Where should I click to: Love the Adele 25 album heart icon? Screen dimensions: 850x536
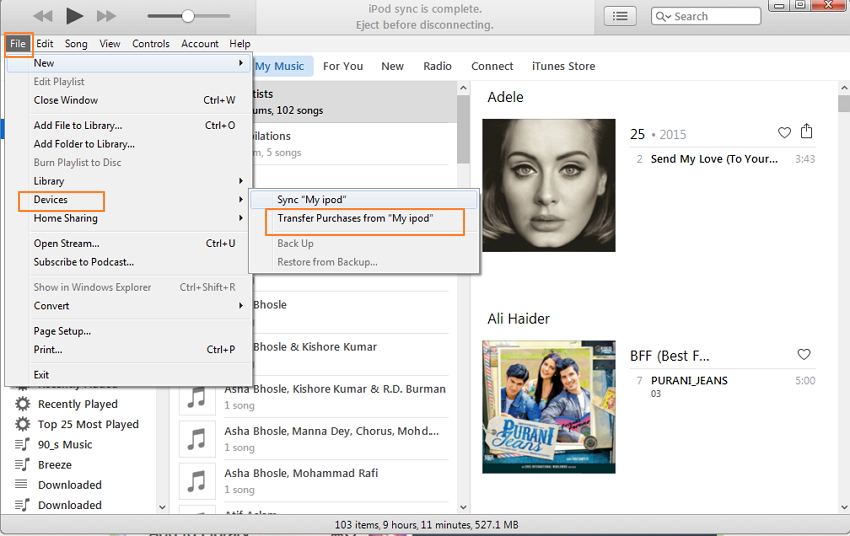click(784, 133)
